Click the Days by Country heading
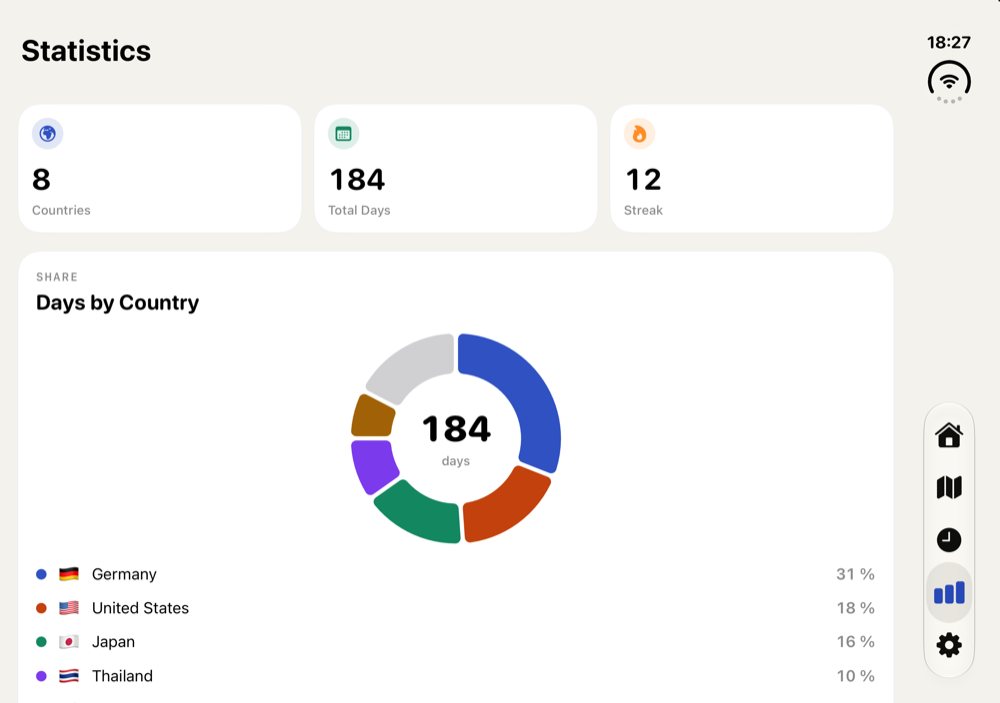1000x703 pixels. coord(117,302)
